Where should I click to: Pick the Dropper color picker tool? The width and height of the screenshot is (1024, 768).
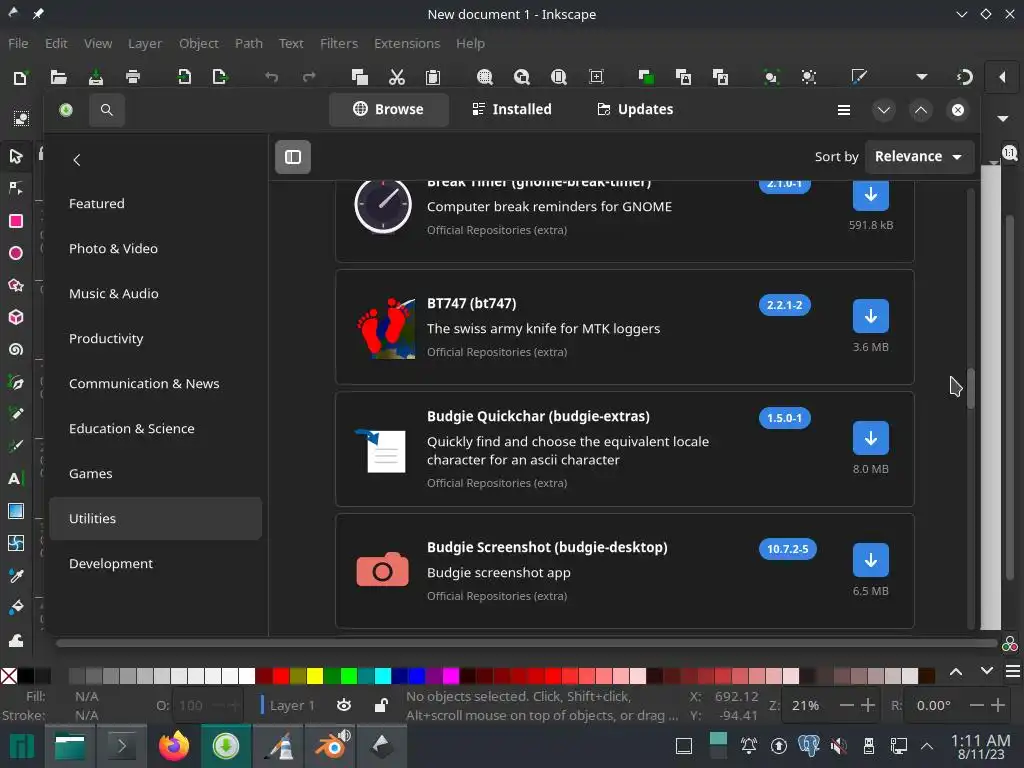[16, 575]
